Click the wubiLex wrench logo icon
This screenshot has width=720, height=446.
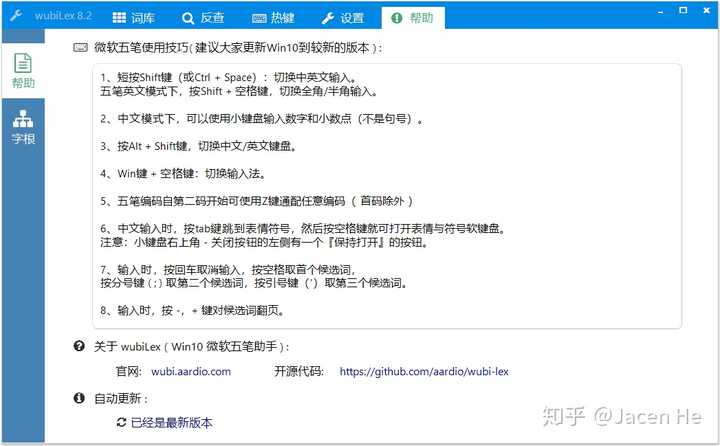[16, 16]
